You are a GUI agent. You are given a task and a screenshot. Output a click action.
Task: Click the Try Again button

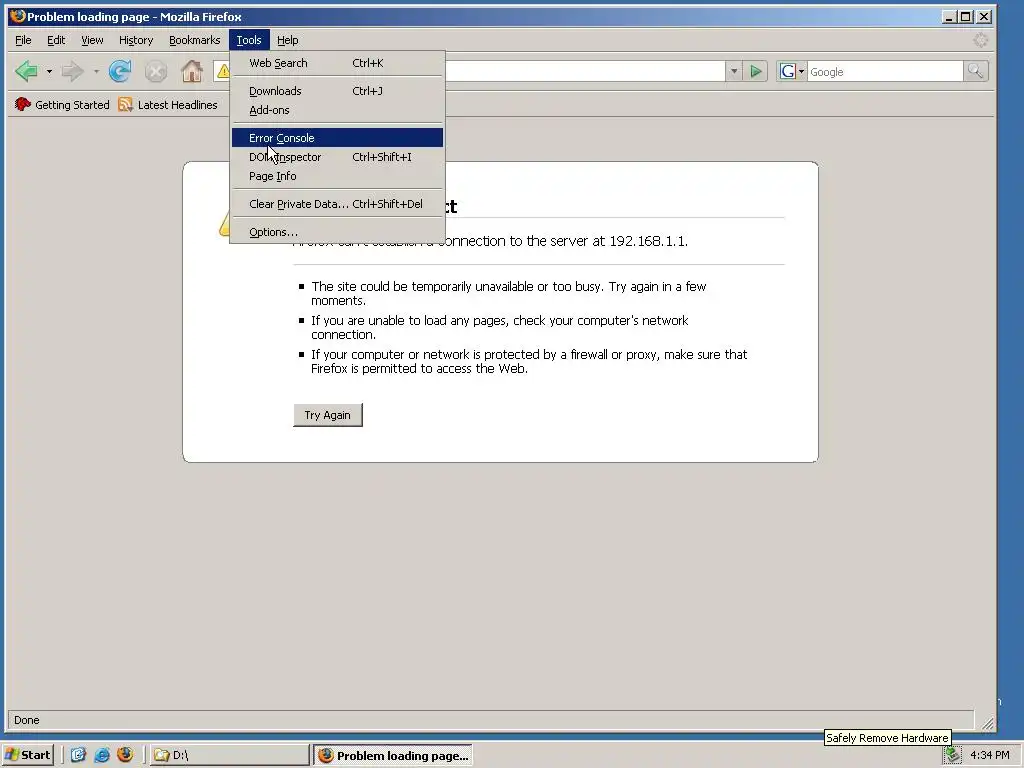[x=328, y=415]
